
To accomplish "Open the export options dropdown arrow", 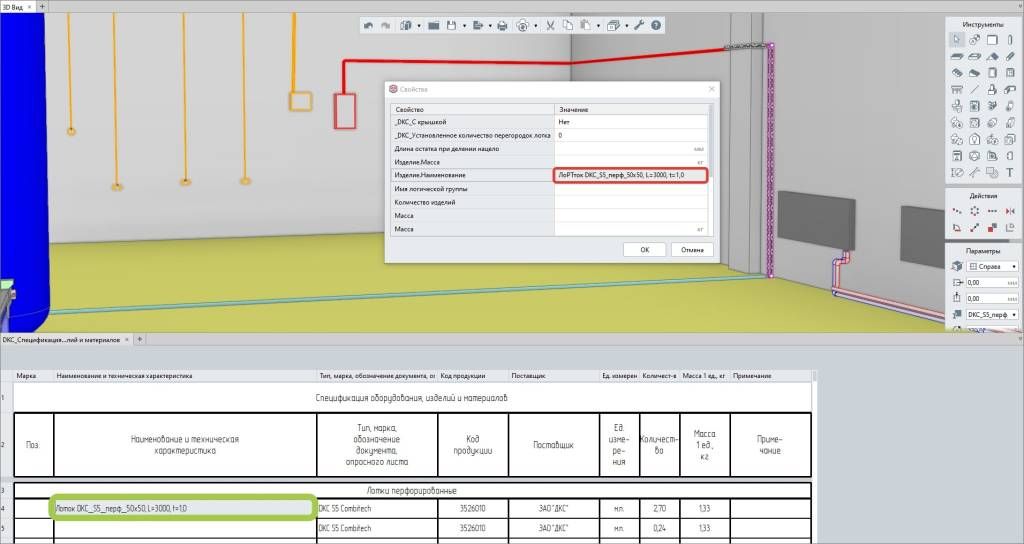I will 490,26.
